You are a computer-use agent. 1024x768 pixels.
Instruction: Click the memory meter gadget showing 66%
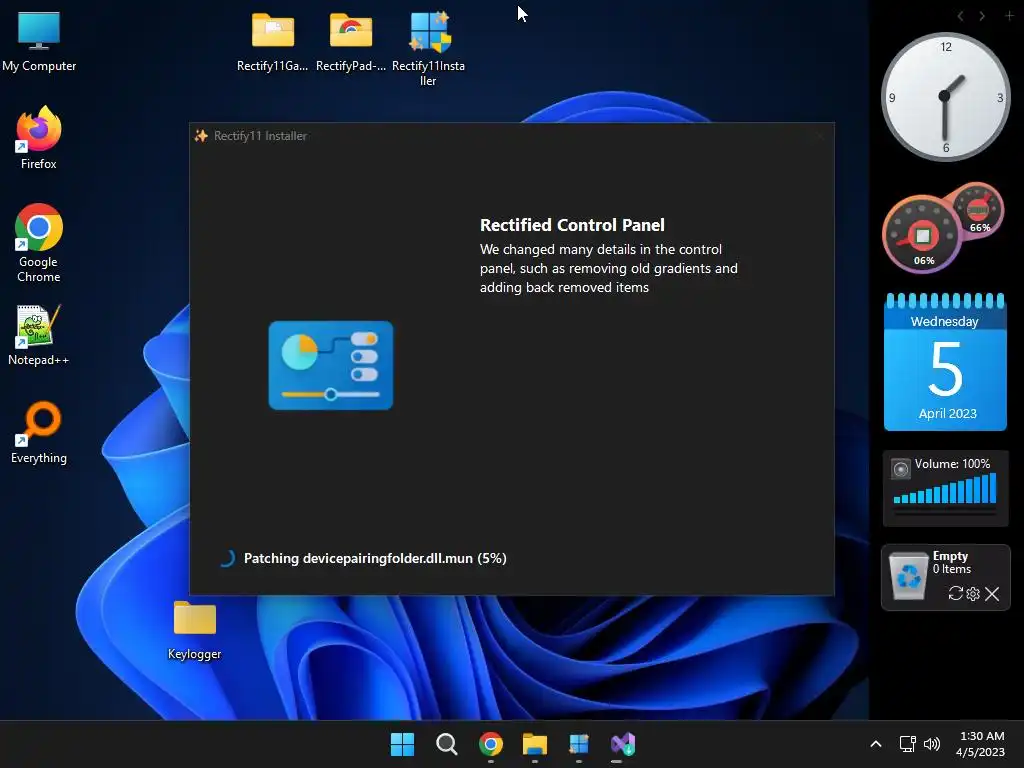pyautogui.click(x=978, y=211)
